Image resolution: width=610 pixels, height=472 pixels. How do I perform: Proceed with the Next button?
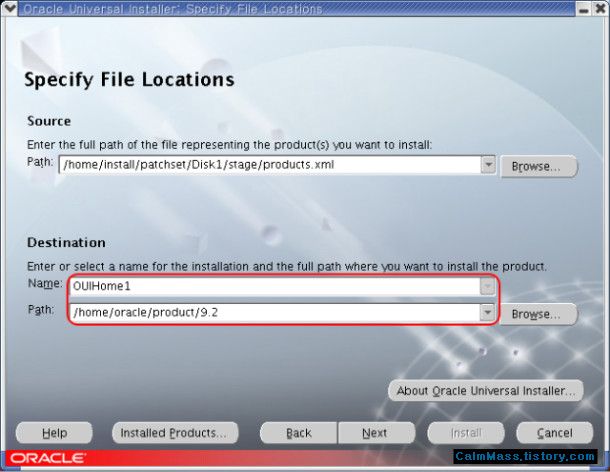376,433
